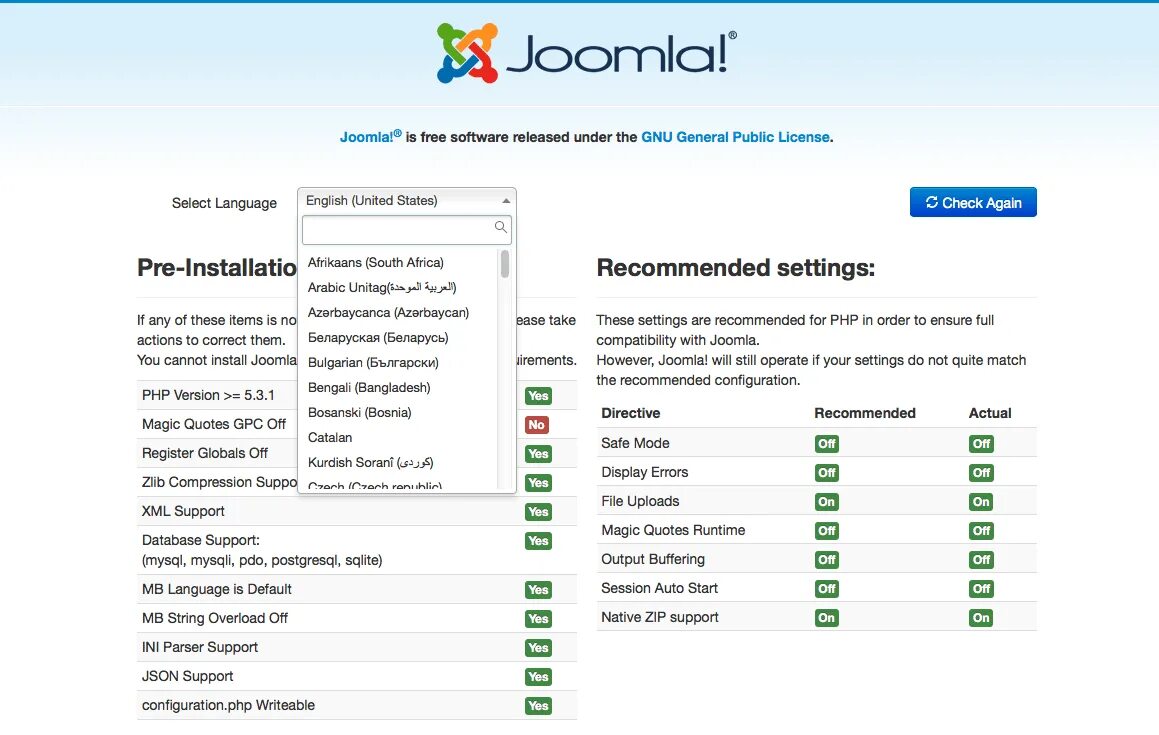Click Safe Mode actual Off badge
Image resolution: width=1159 pixels, height=735 pixels.
pos(981,444)
